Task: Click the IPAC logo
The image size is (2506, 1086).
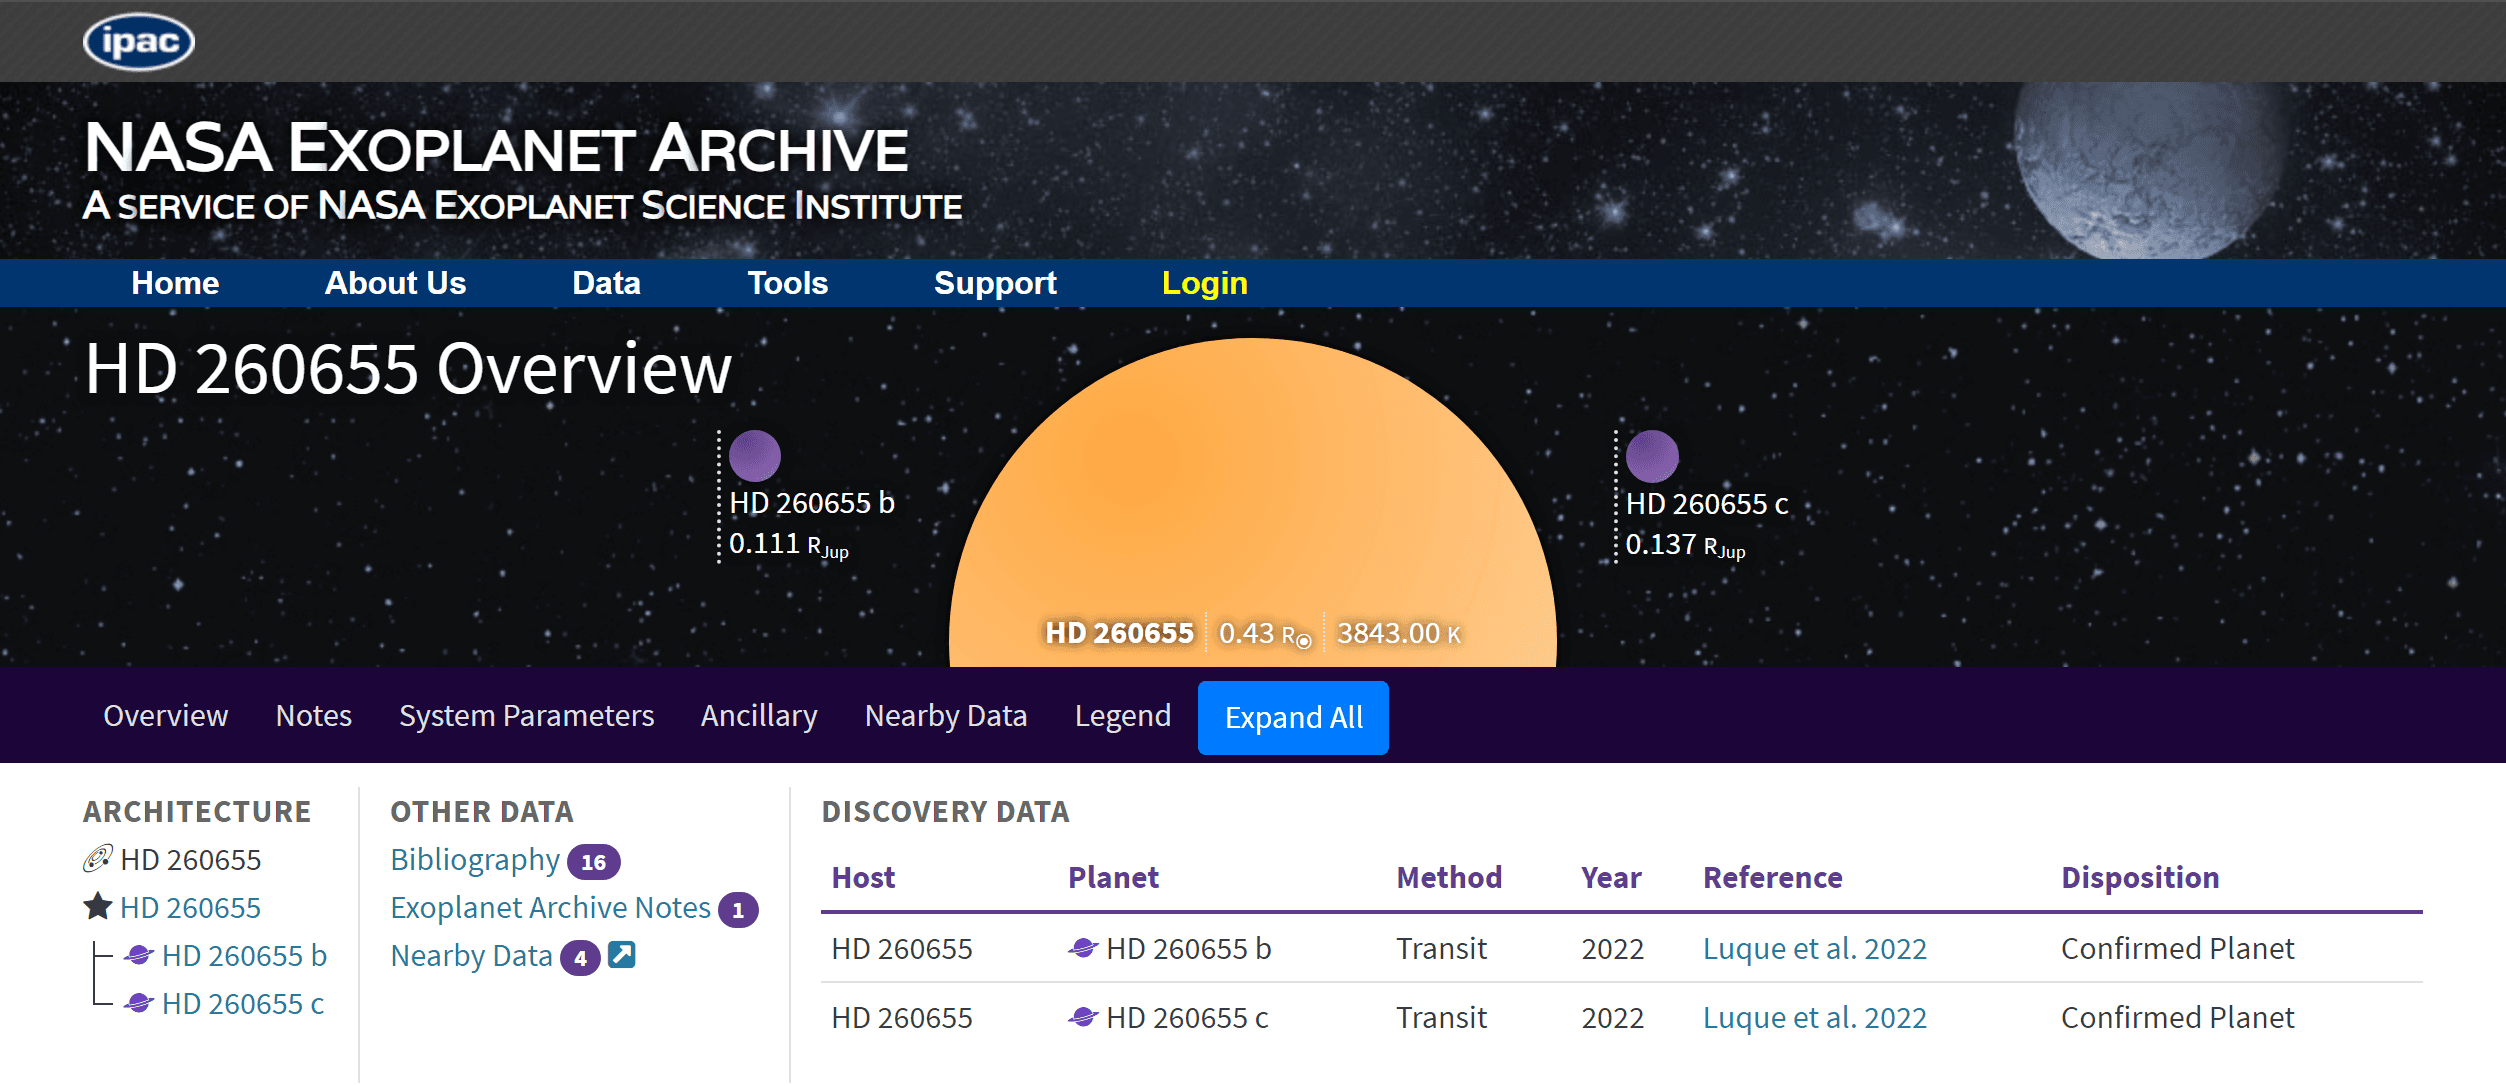Action: 139,42
